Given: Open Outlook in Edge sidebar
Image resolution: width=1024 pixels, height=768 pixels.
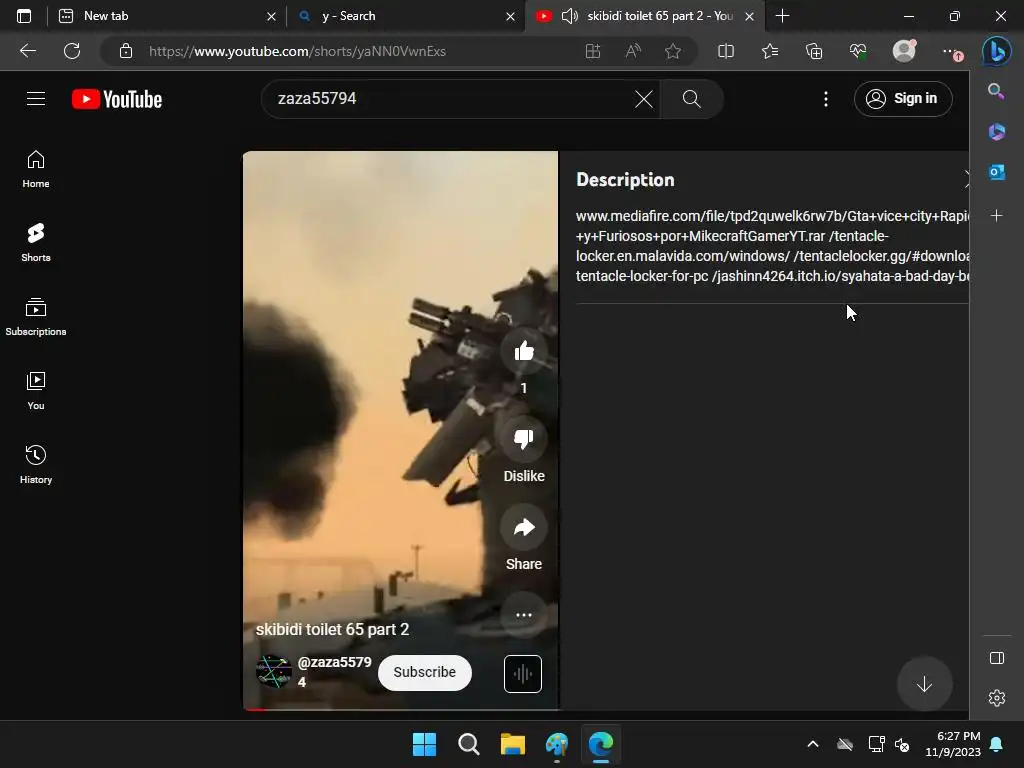Looking at the screenshot, I should pos(997,172).
